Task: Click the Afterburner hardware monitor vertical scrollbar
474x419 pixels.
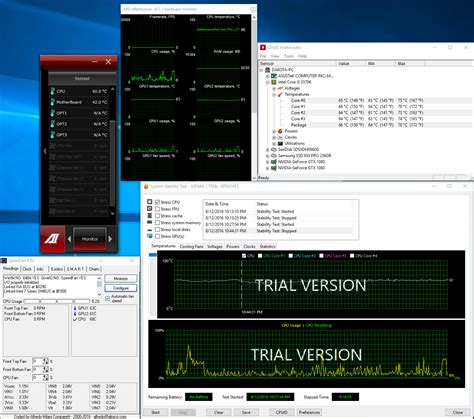Action: pyautogui.click(x=254, y=97)
